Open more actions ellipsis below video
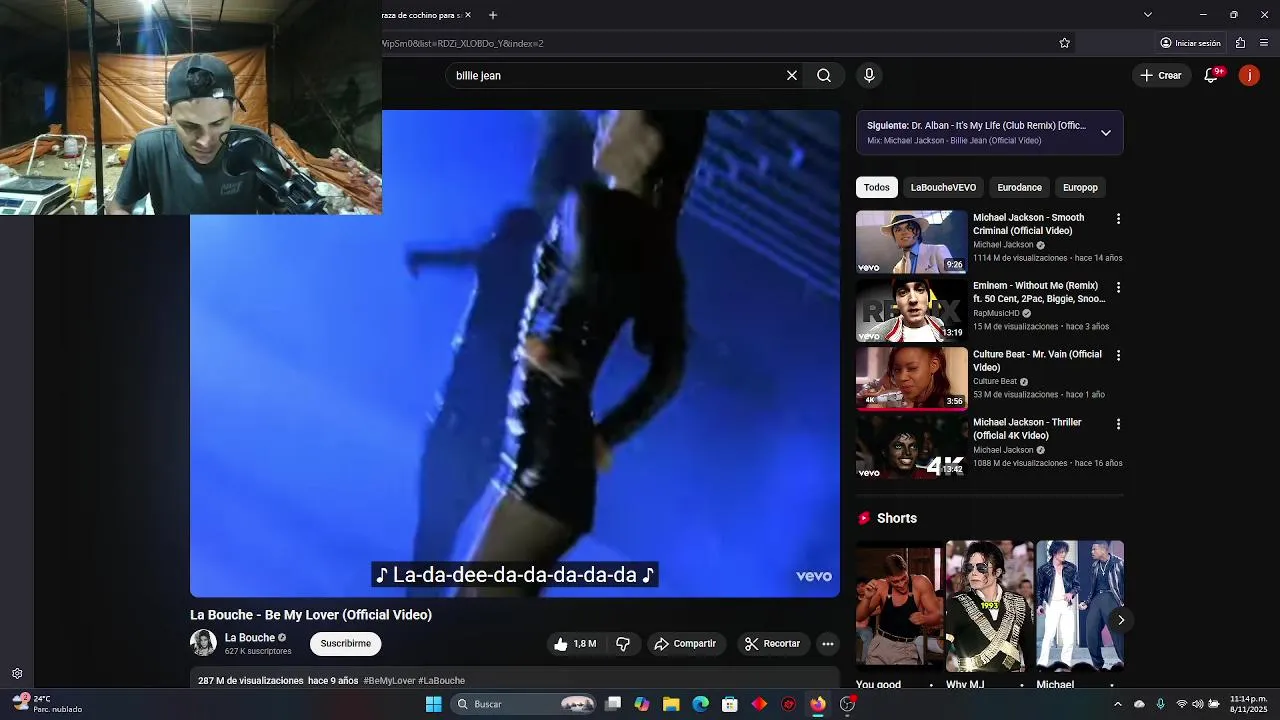1280x720 pixels. click(828, 644)
